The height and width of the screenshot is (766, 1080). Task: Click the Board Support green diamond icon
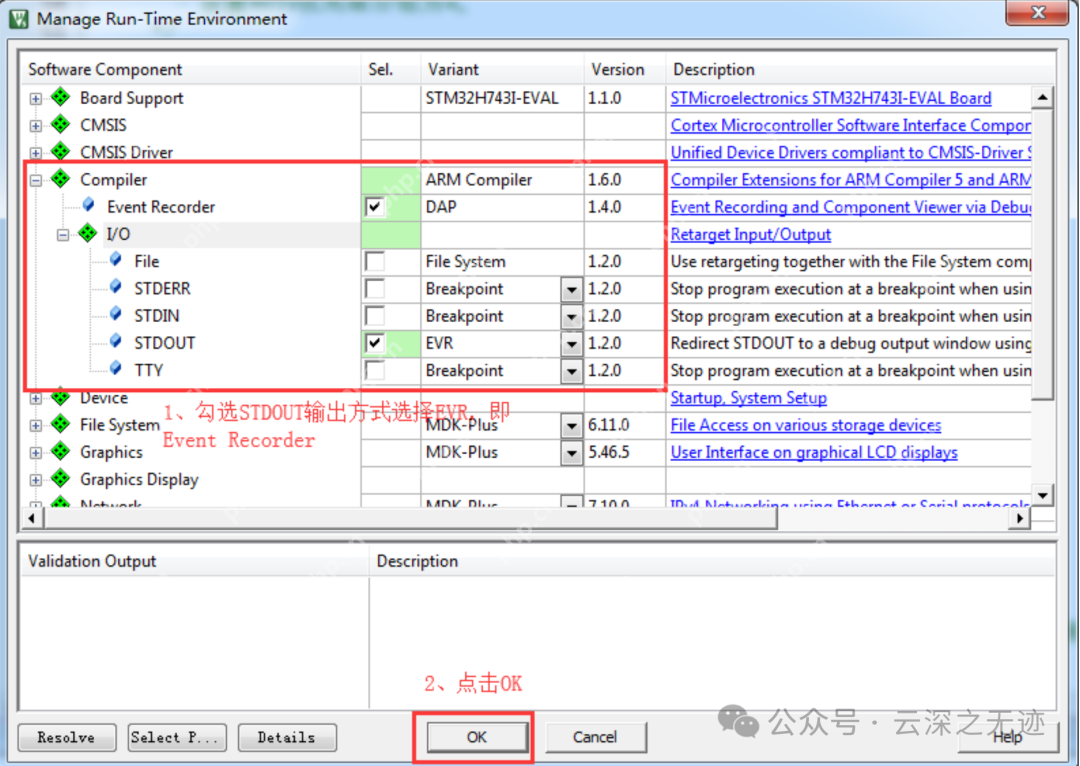coord(61,98)
